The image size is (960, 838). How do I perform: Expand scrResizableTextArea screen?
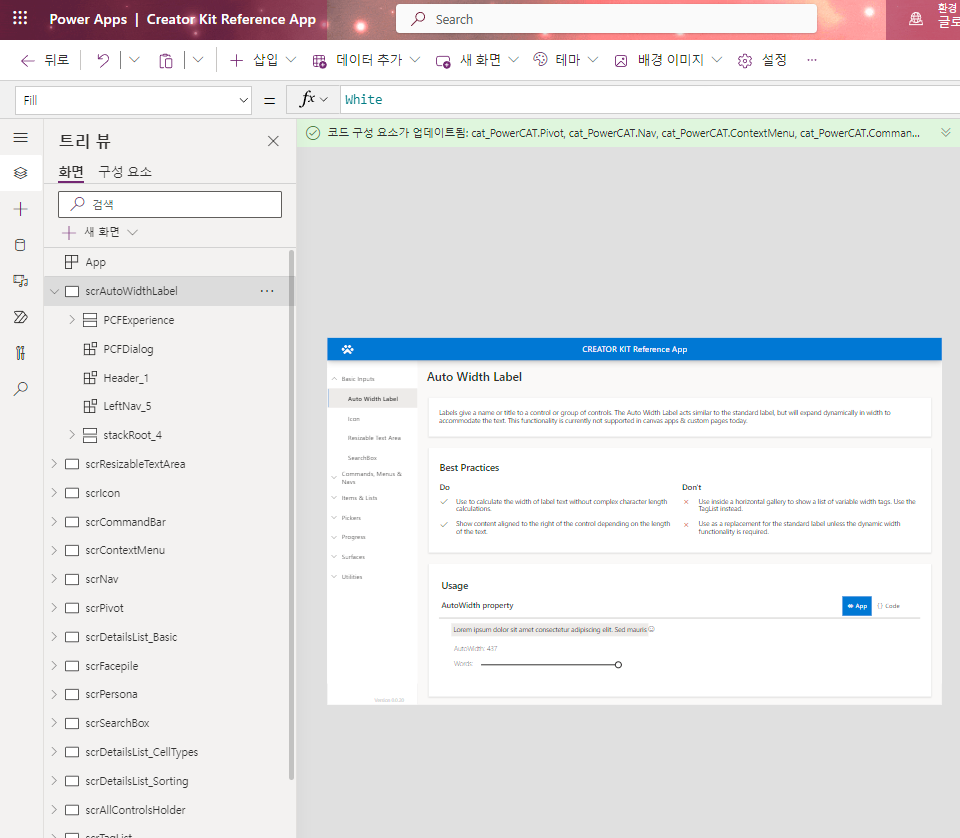pyautogui.click(x=54, y=464)
